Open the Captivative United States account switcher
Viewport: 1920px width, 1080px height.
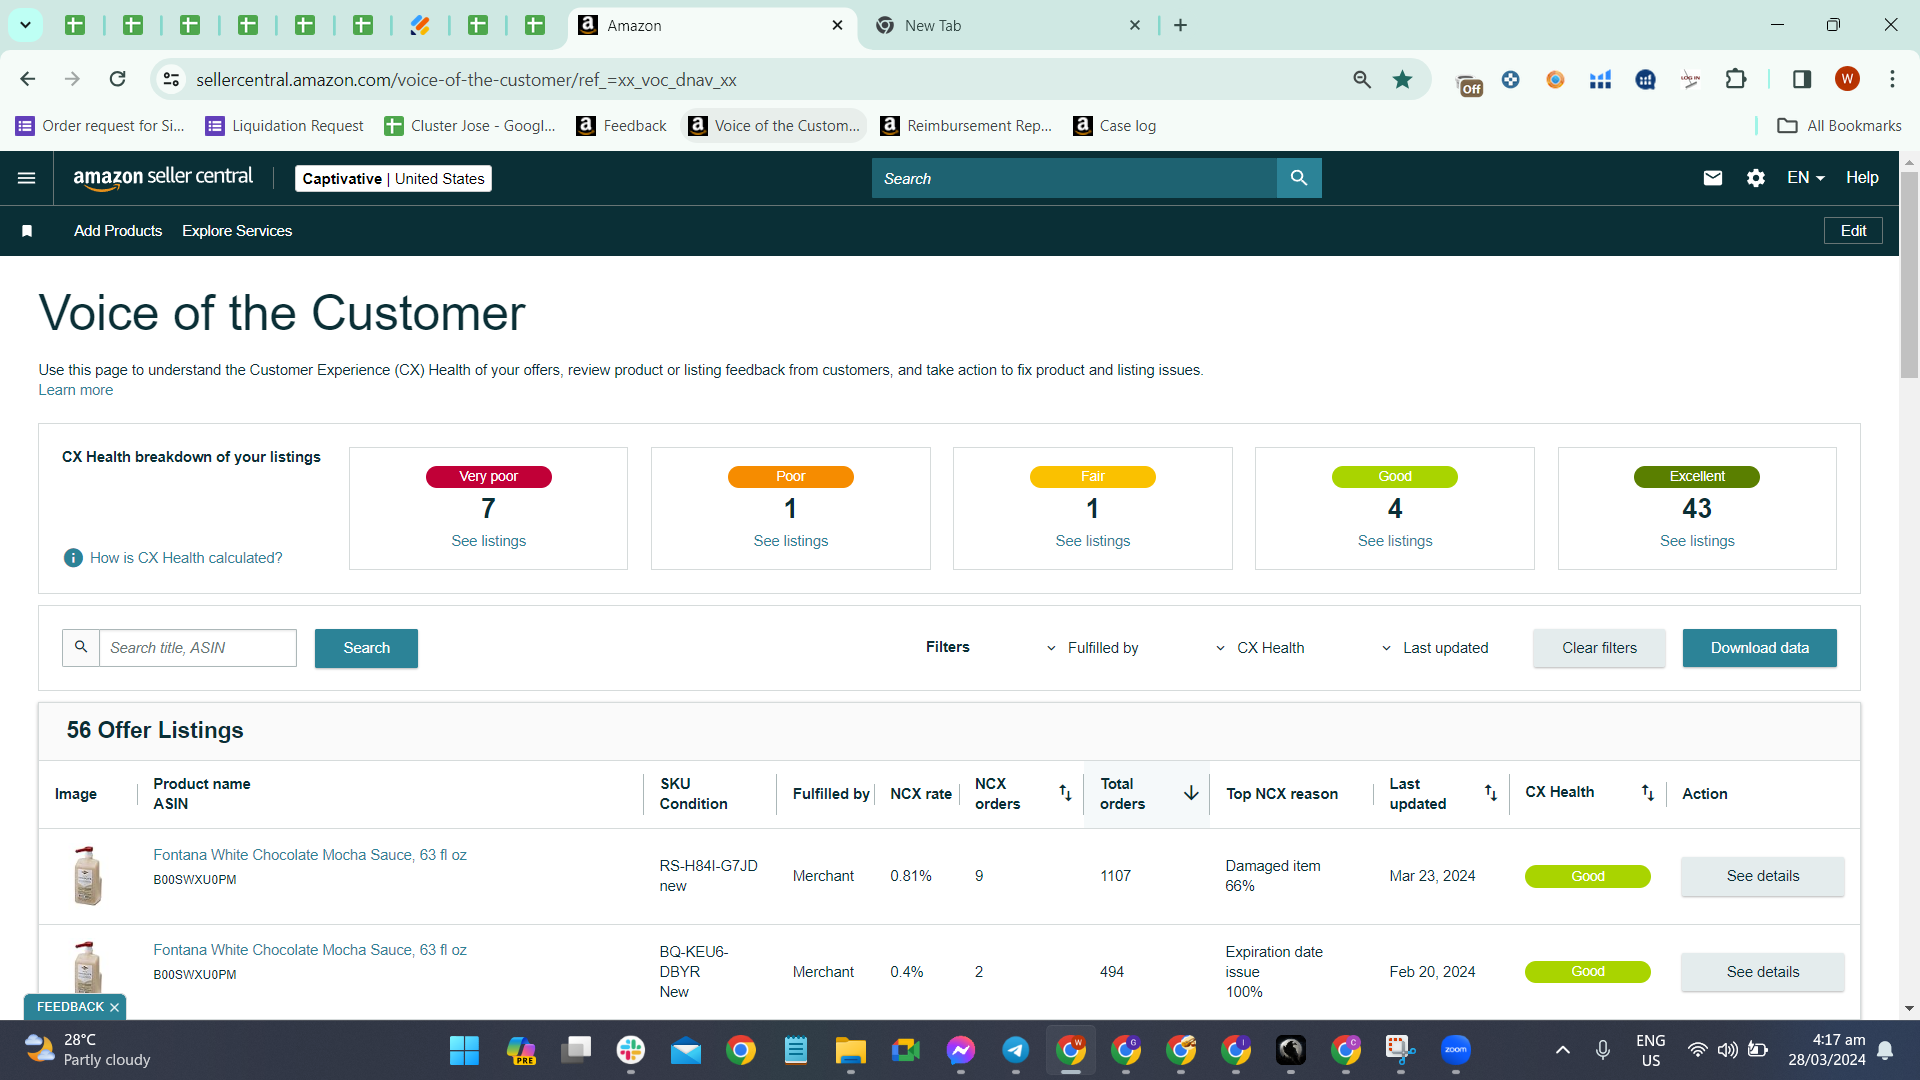click(x=393, y=179)
